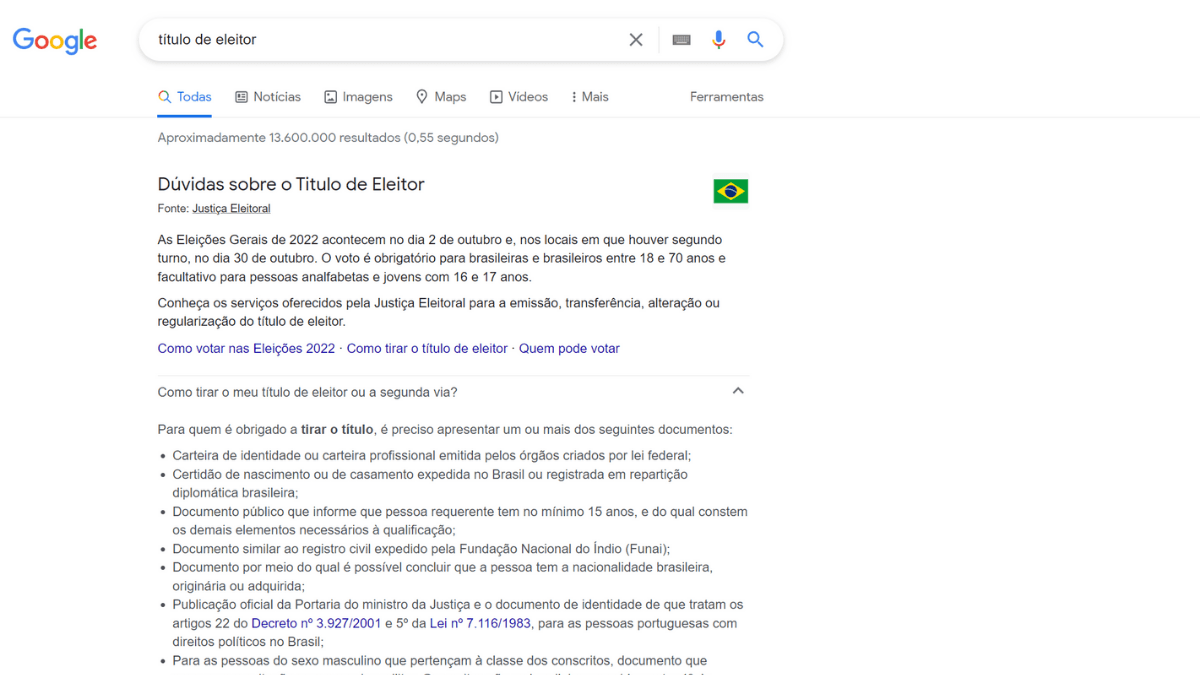The image size is (1200, 675).
Task: Start voice search with microphone icon
Action: (719, 40)
